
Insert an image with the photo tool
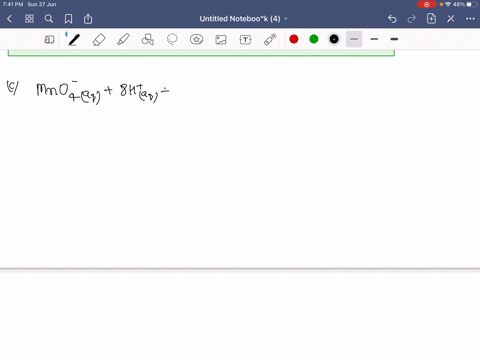[221, 40]
